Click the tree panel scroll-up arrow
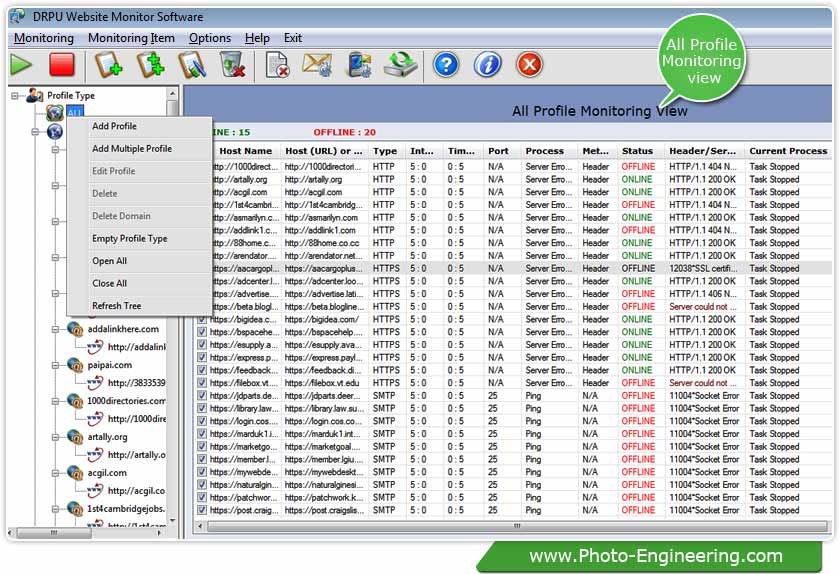The height and width of the screenshot is (574, 840). pos(172,94)
